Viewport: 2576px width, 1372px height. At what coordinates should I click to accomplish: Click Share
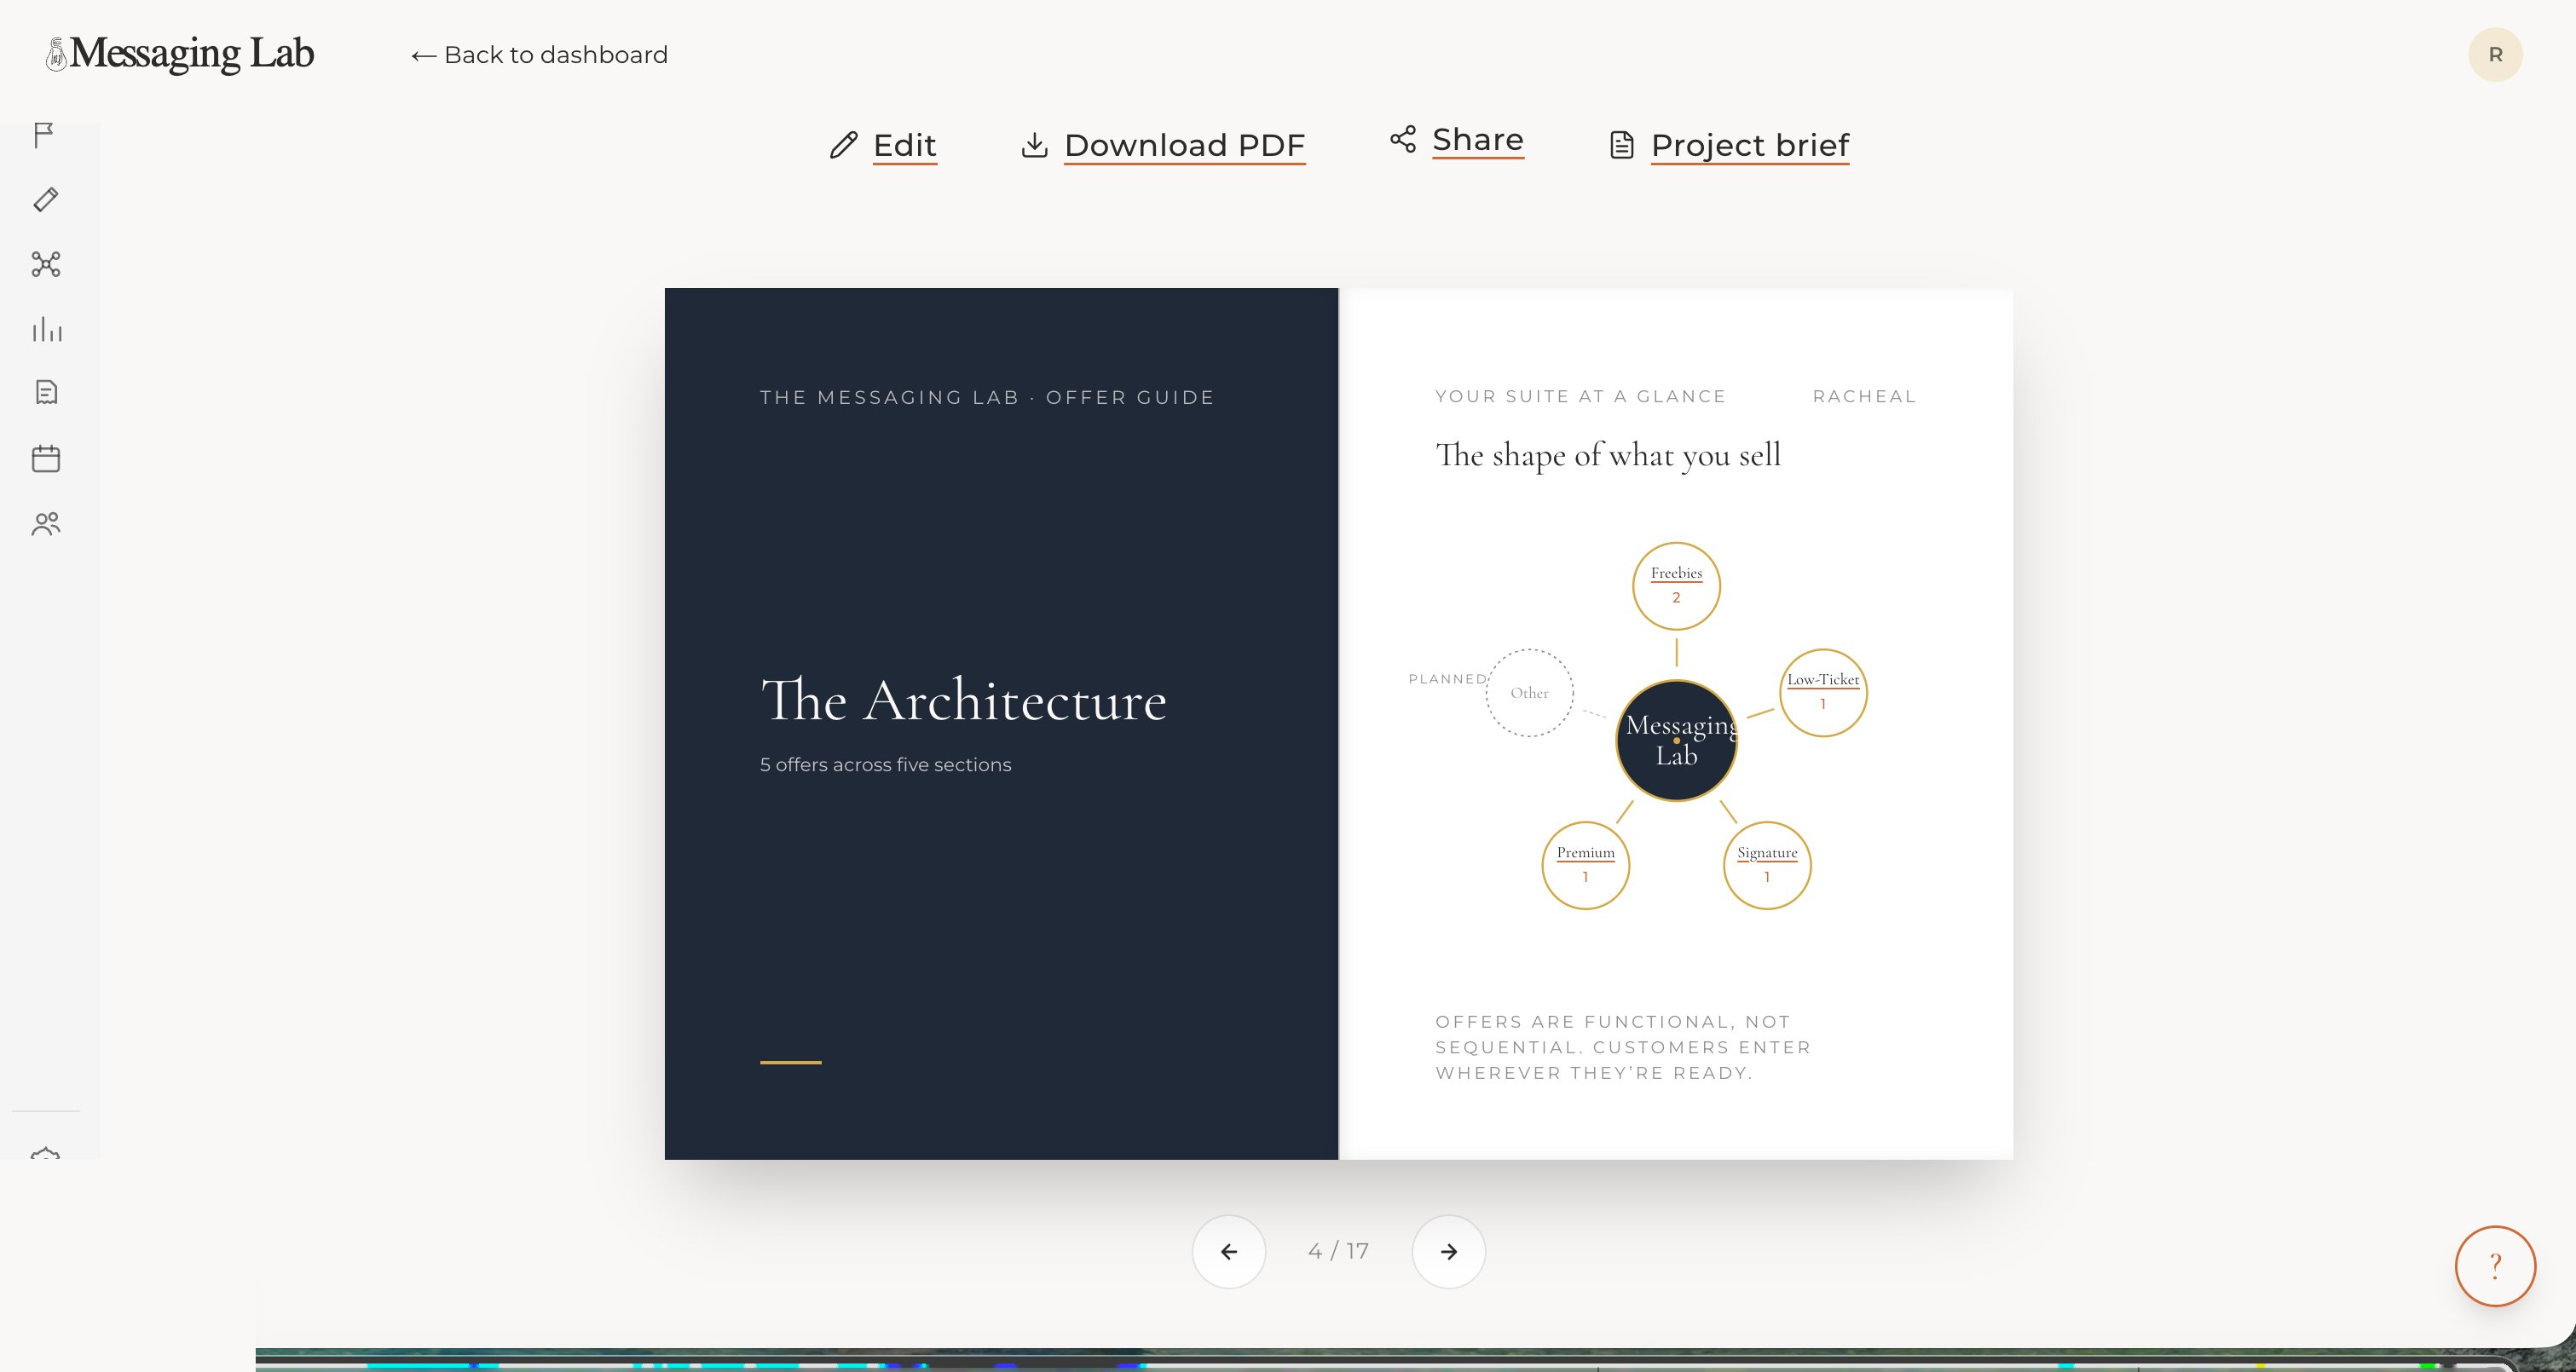tap(1457, 140)
